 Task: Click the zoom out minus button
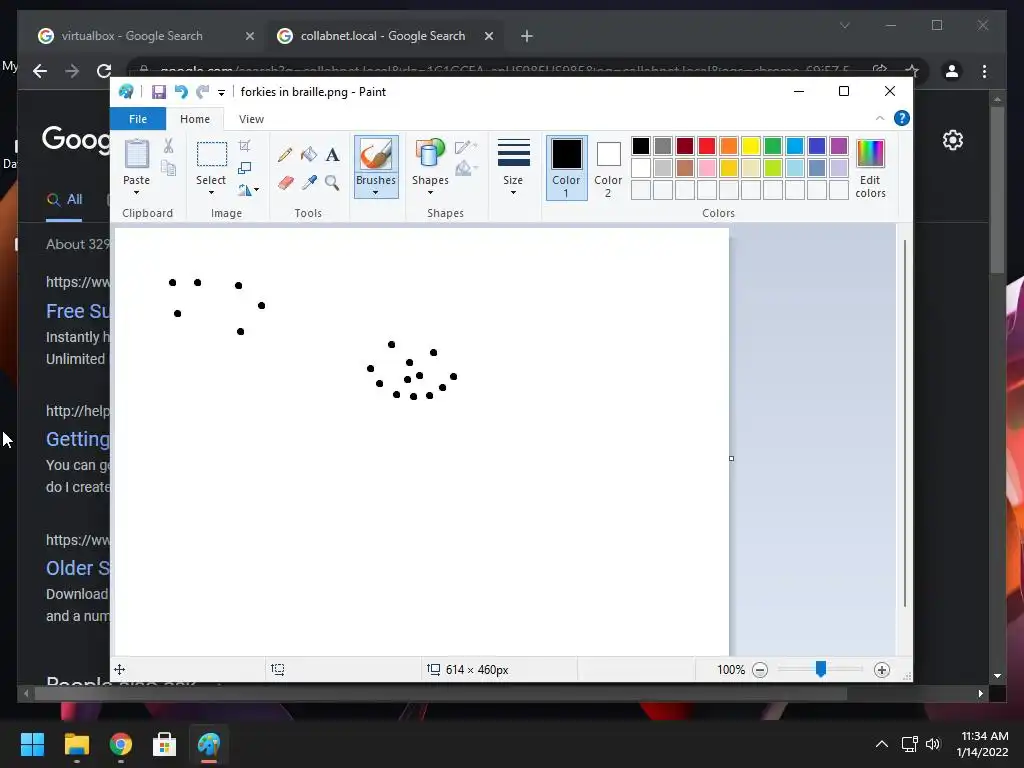(x=760, y=670)
